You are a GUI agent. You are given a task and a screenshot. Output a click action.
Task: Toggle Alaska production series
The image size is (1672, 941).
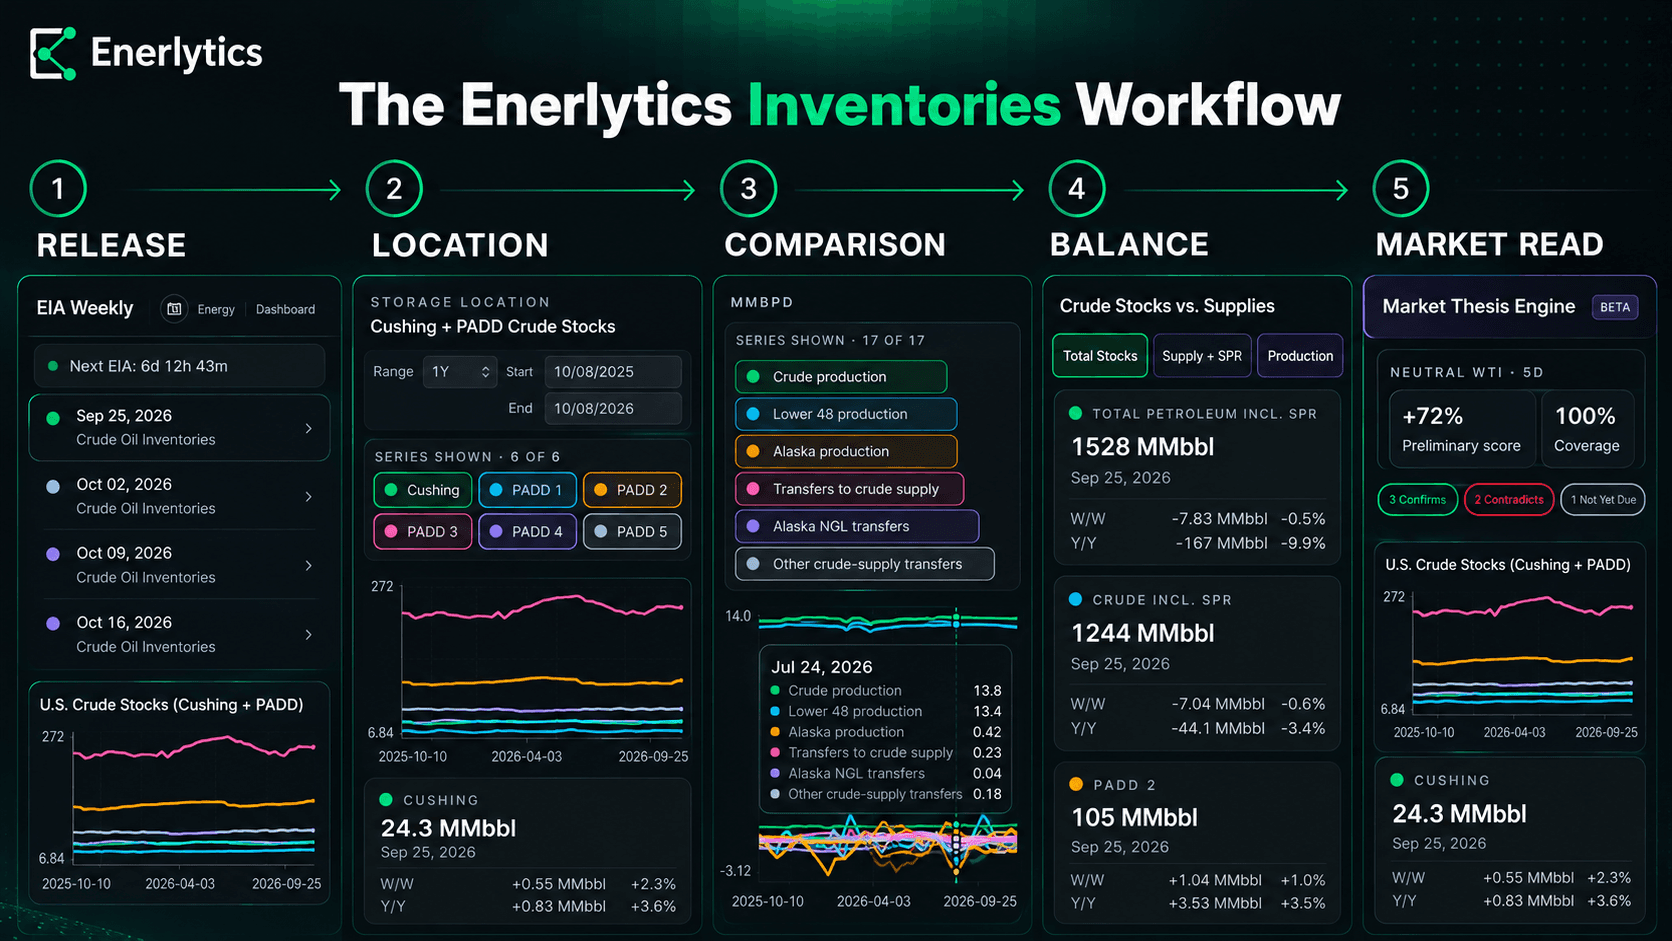pyautogui.click(x=846, y=451)
